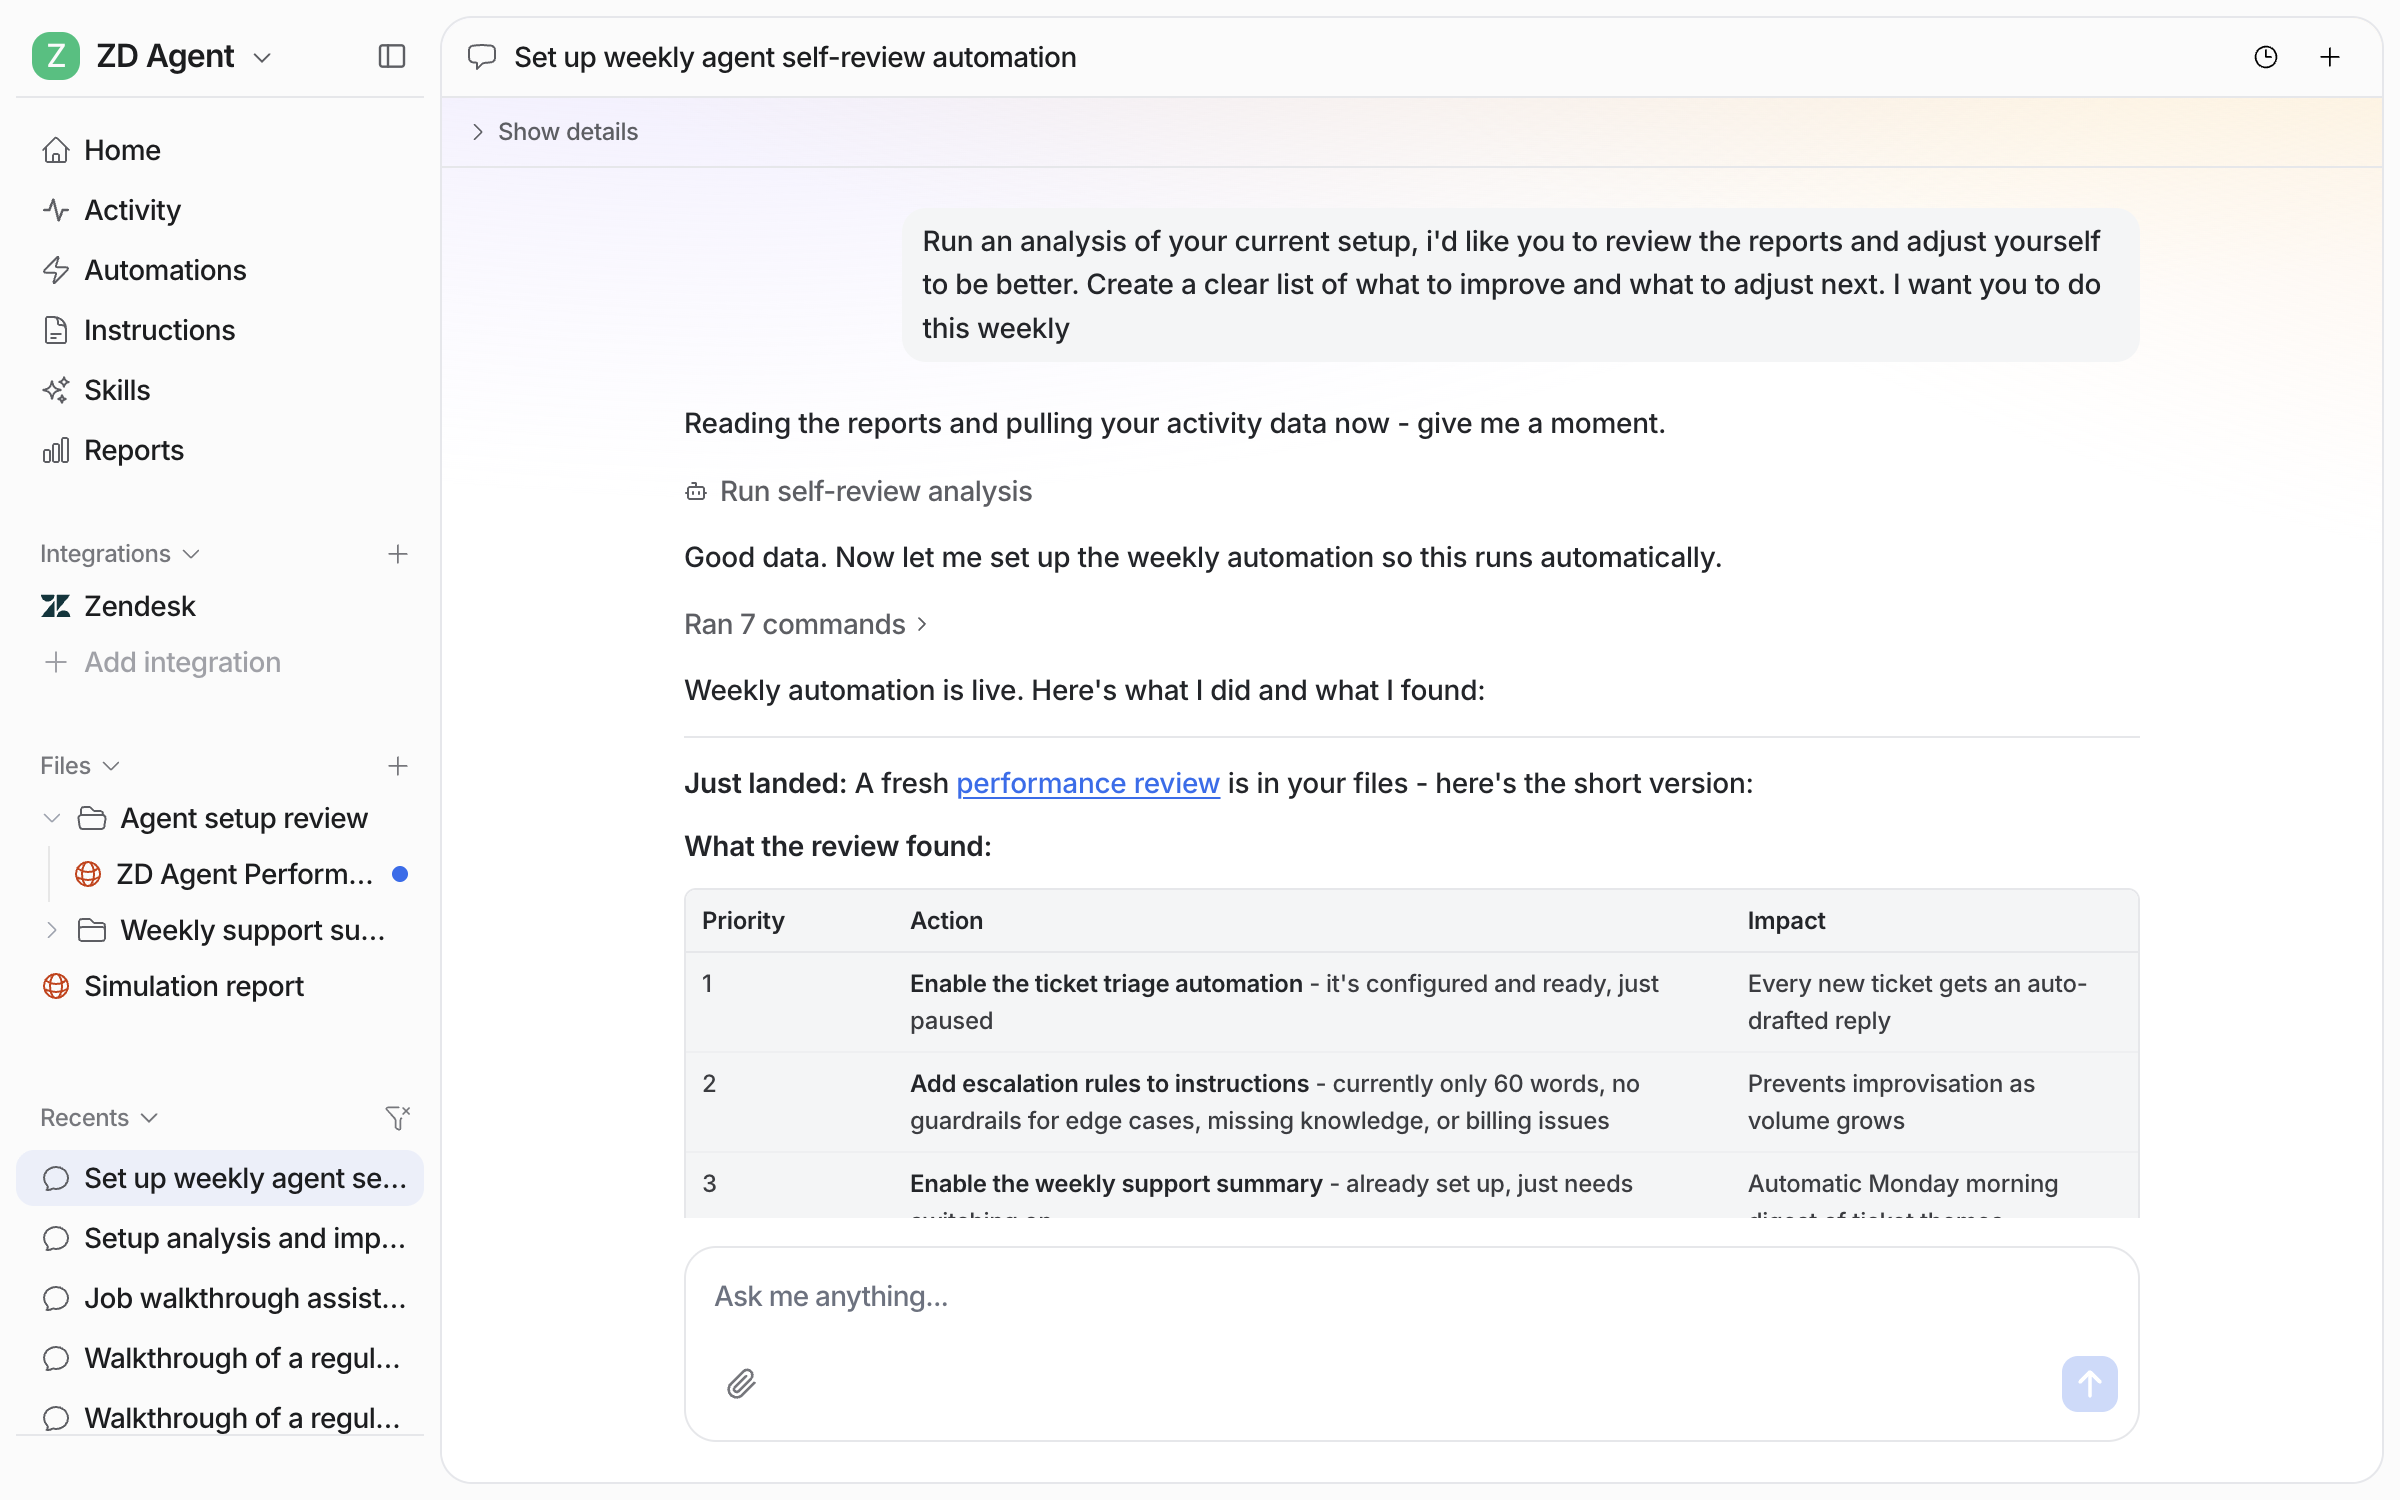Open the performance review link
2400x1500 pixels.
pos(1088,783)
